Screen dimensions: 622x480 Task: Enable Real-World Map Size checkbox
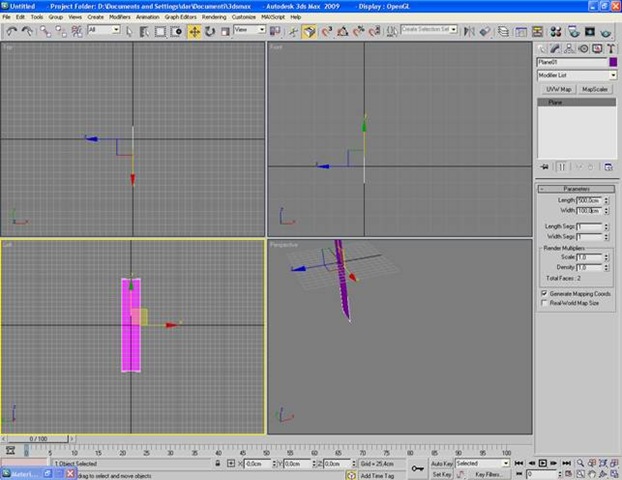point(544,303)
